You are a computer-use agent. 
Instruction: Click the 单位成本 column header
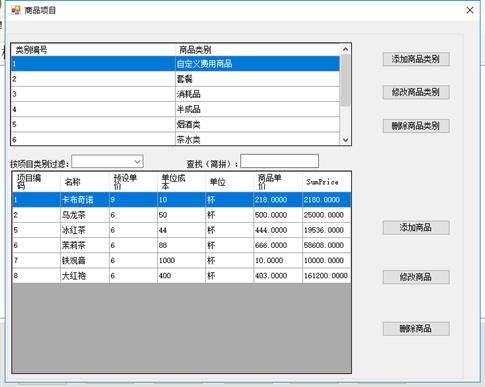click(x=181, y=182)
